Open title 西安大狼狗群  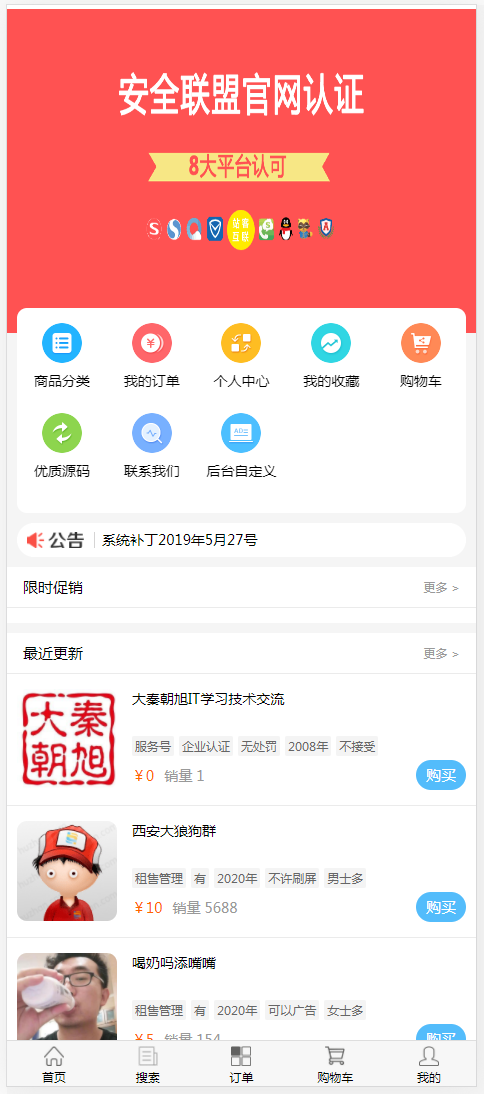pos(174,832)
